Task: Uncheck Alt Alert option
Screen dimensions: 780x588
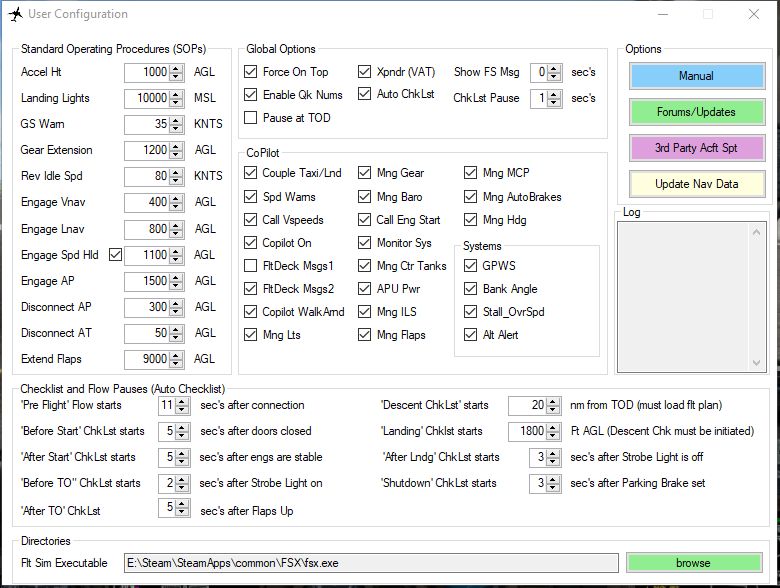Action: pos(471,335)
